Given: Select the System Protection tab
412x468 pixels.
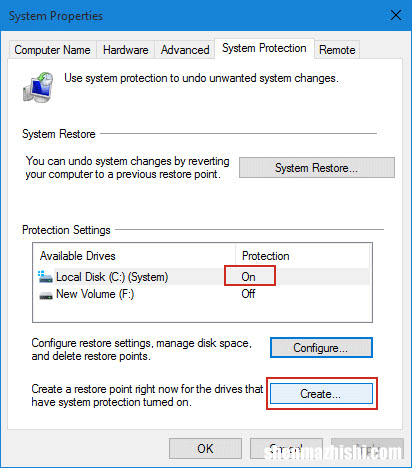Looking at the screenshot, I should point(264,49).
